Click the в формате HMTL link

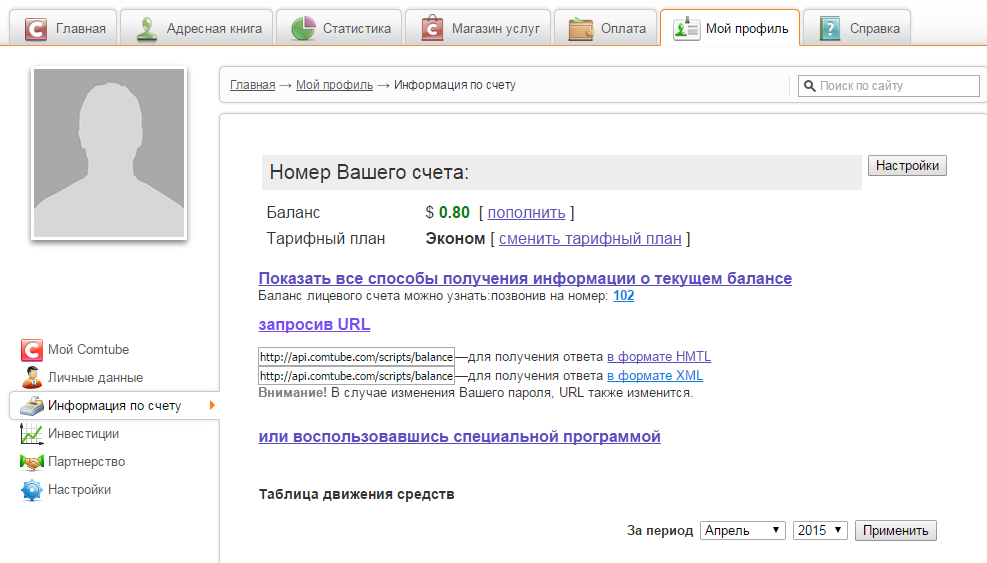point(659,356)
